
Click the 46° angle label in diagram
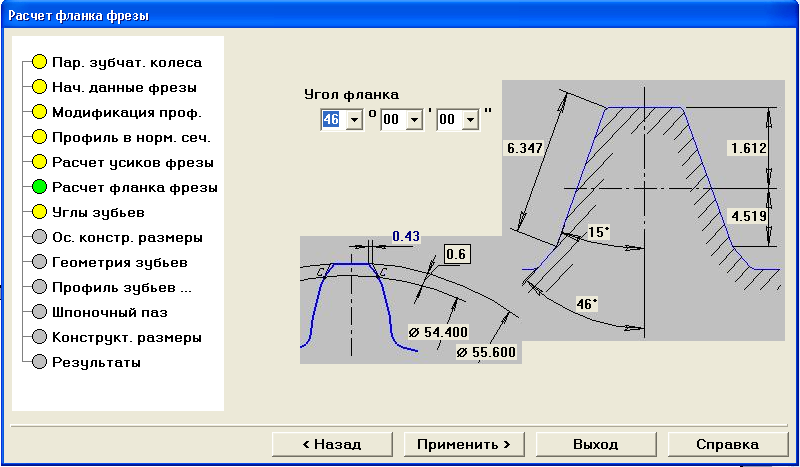pyautogui.click(x=586, y=305)
